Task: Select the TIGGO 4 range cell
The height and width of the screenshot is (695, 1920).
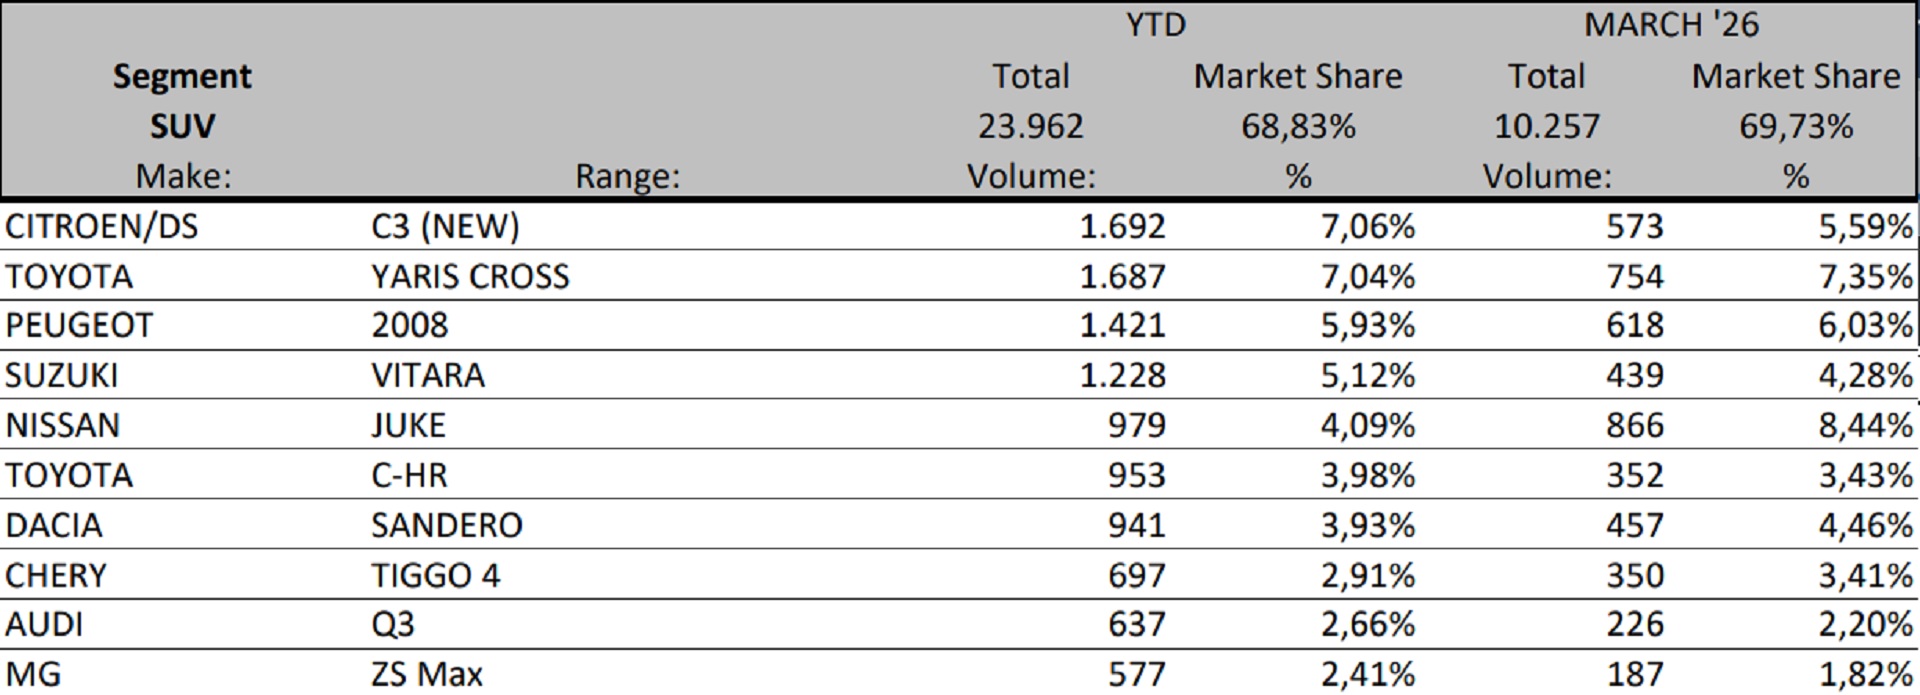Action: coord(435,575)
